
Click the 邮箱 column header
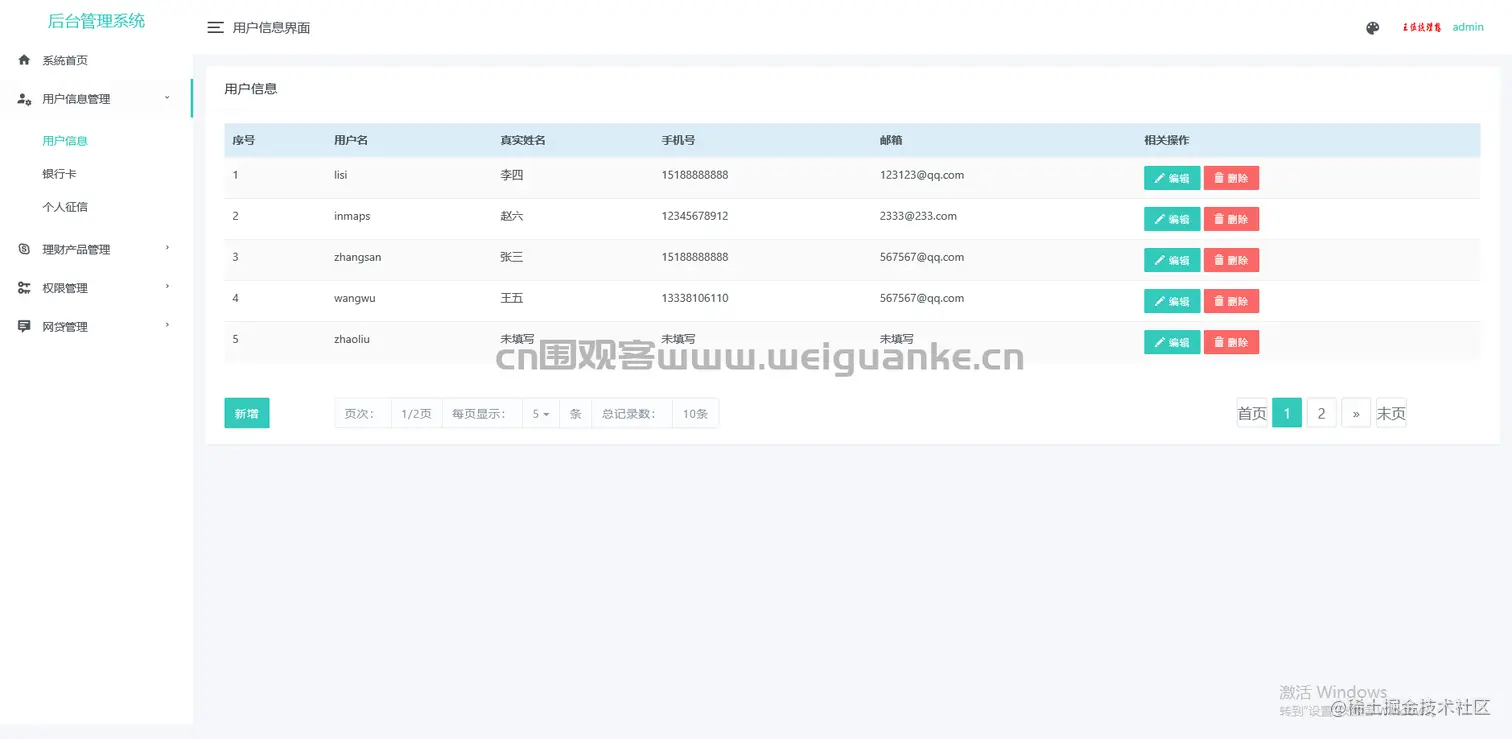(891, 140)
